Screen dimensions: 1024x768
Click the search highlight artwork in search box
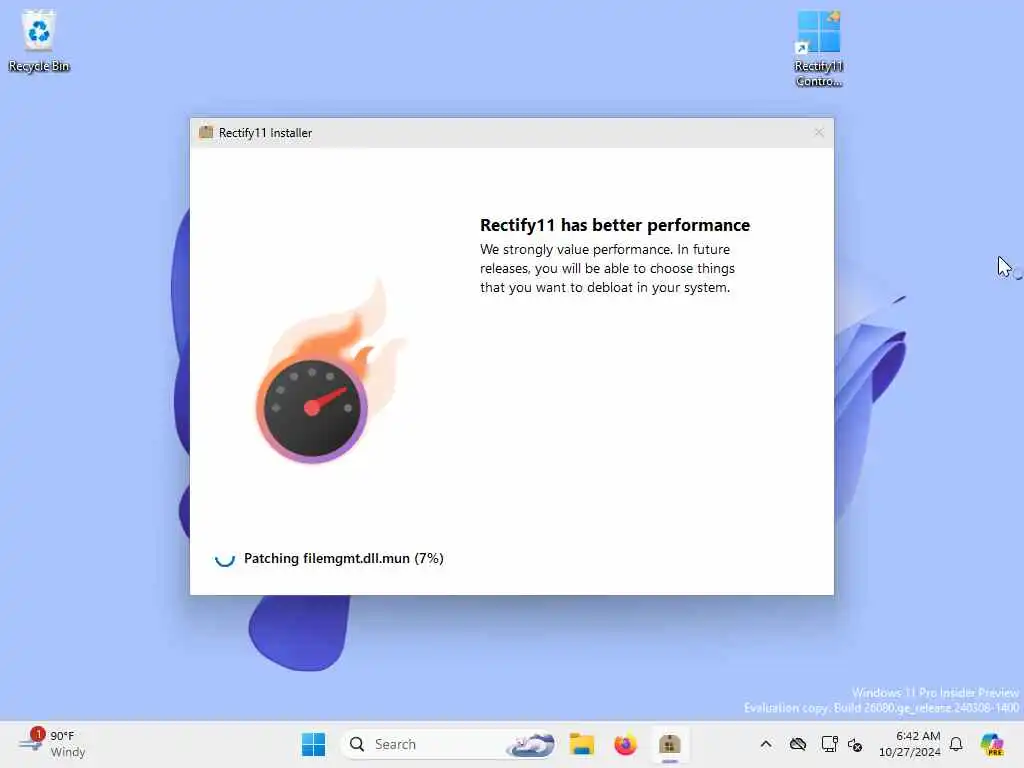click(532, 744)
